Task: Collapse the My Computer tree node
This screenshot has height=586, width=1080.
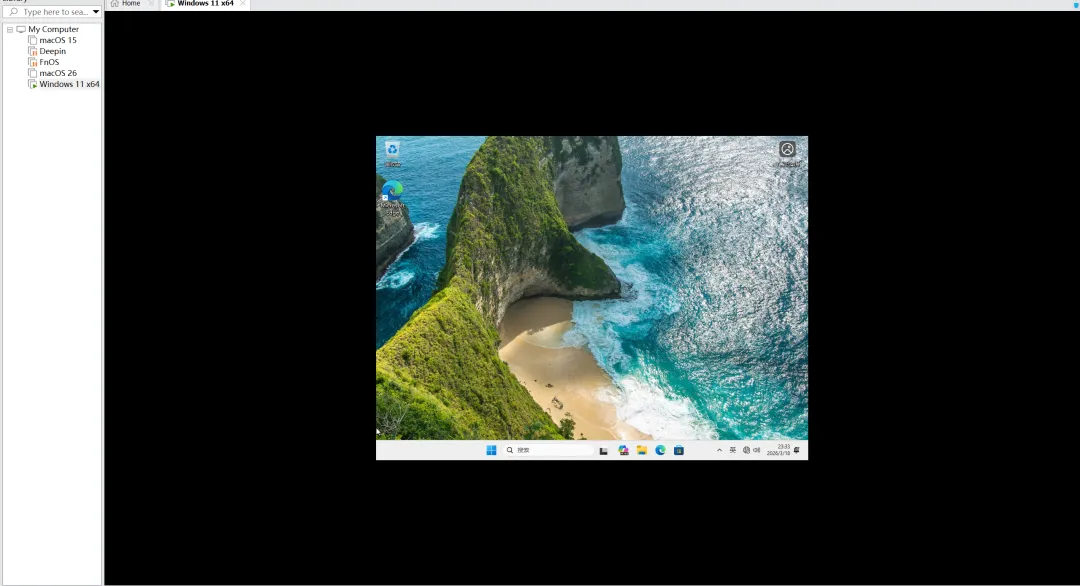Action: pos(10,30)
